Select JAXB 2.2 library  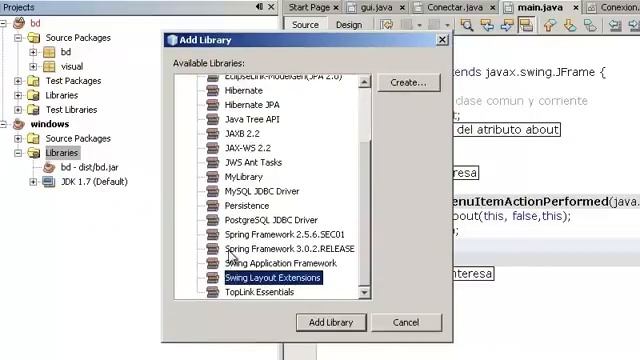242,133
